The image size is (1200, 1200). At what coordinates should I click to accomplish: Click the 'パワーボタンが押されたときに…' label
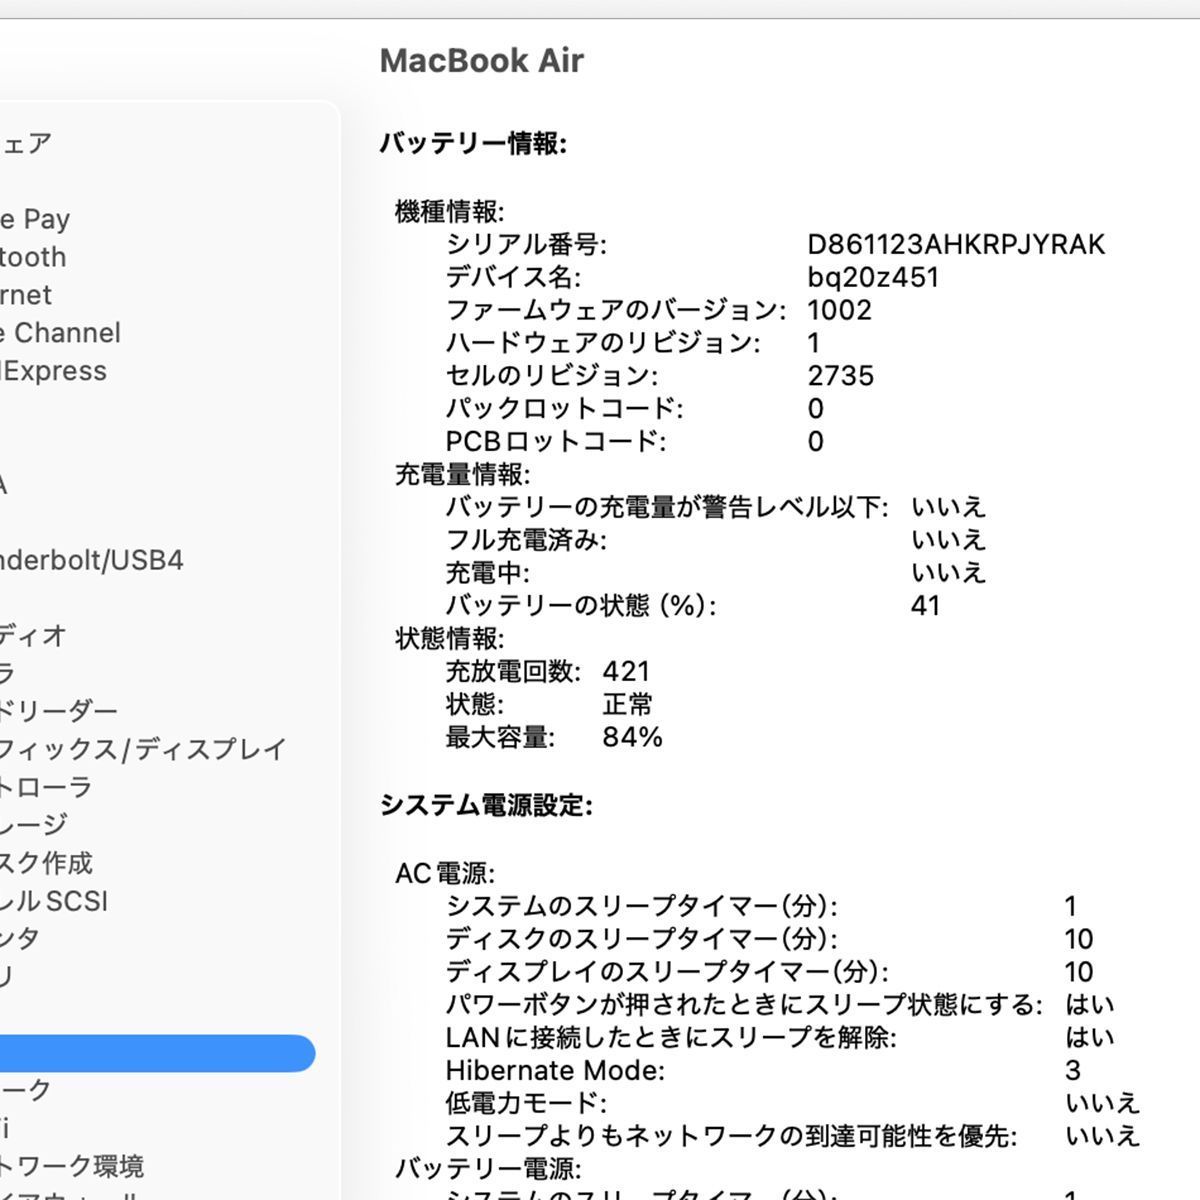pyautogui.click(x=744, y=1005)
